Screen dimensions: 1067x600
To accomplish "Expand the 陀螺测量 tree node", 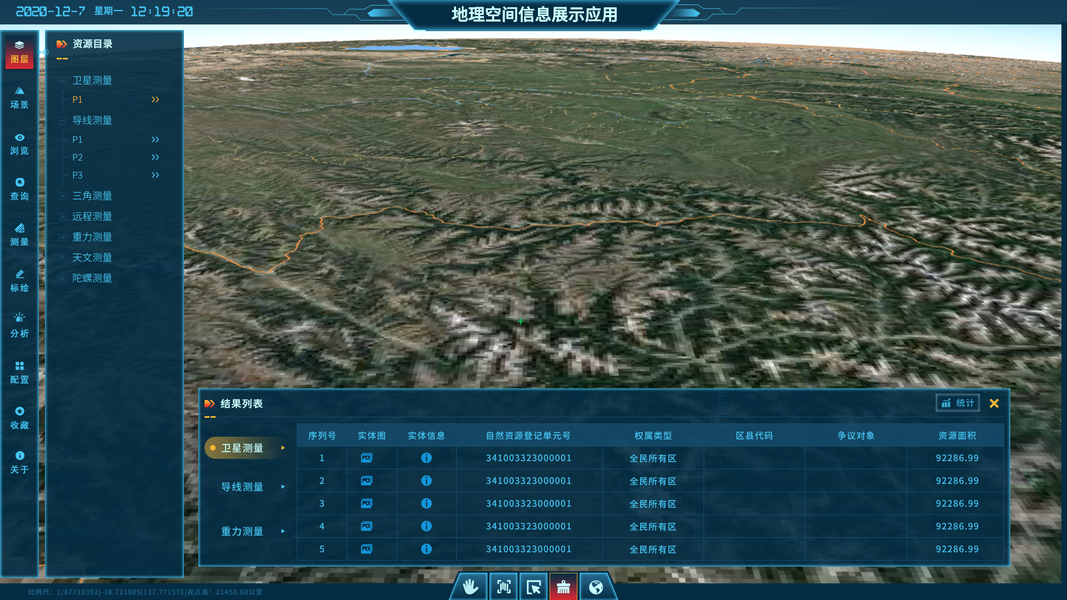I will 63,278.
